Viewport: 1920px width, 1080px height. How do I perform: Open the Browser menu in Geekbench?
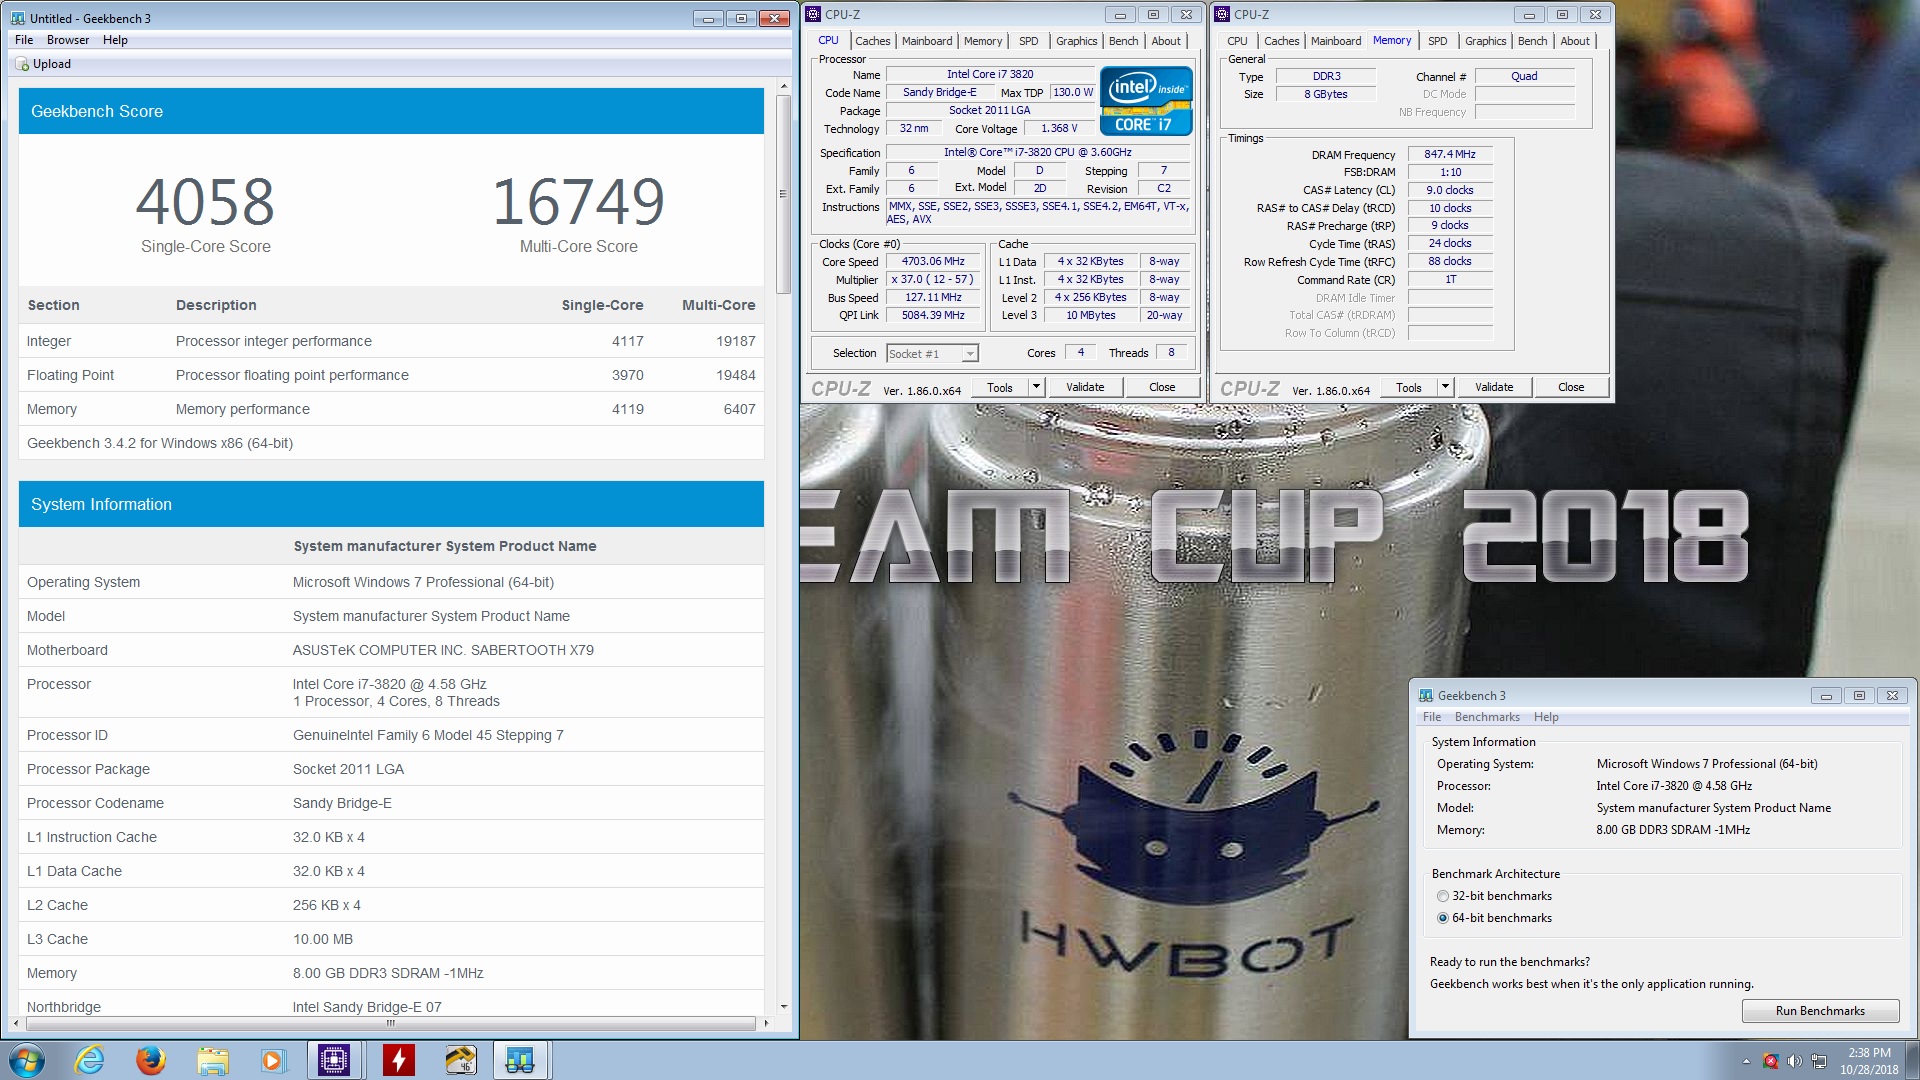coord(68,40)
